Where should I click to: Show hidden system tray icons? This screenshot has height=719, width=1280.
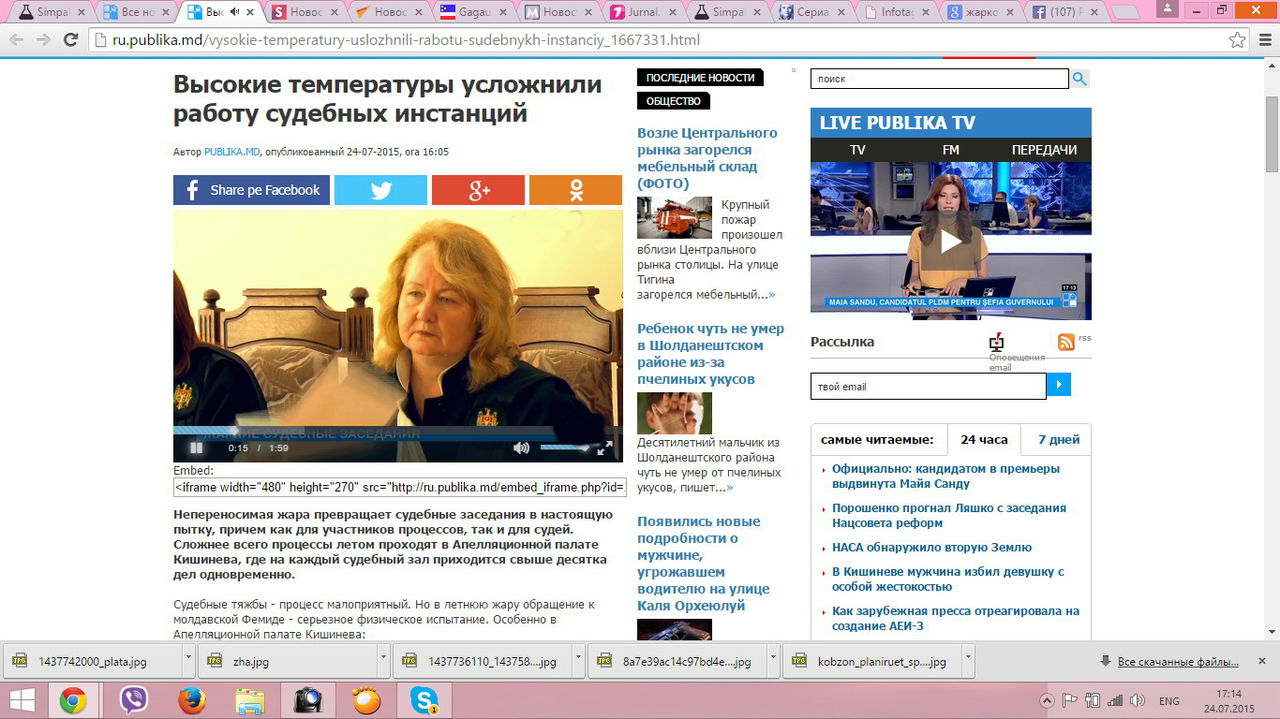tap(1046, 700)
